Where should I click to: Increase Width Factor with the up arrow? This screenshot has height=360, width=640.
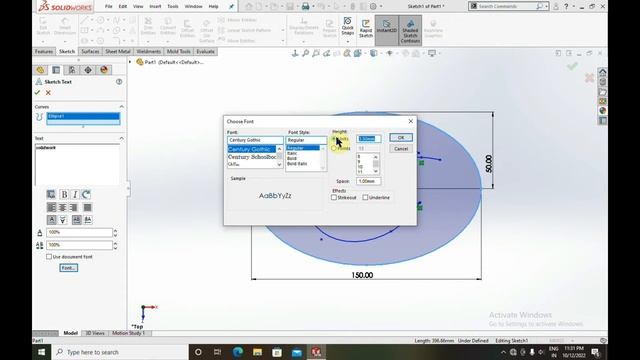115,230
